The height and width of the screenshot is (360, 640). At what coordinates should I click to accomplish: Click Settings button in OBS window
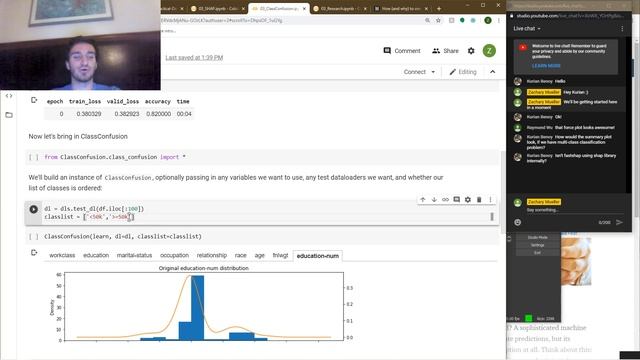(x=538, y=245)
